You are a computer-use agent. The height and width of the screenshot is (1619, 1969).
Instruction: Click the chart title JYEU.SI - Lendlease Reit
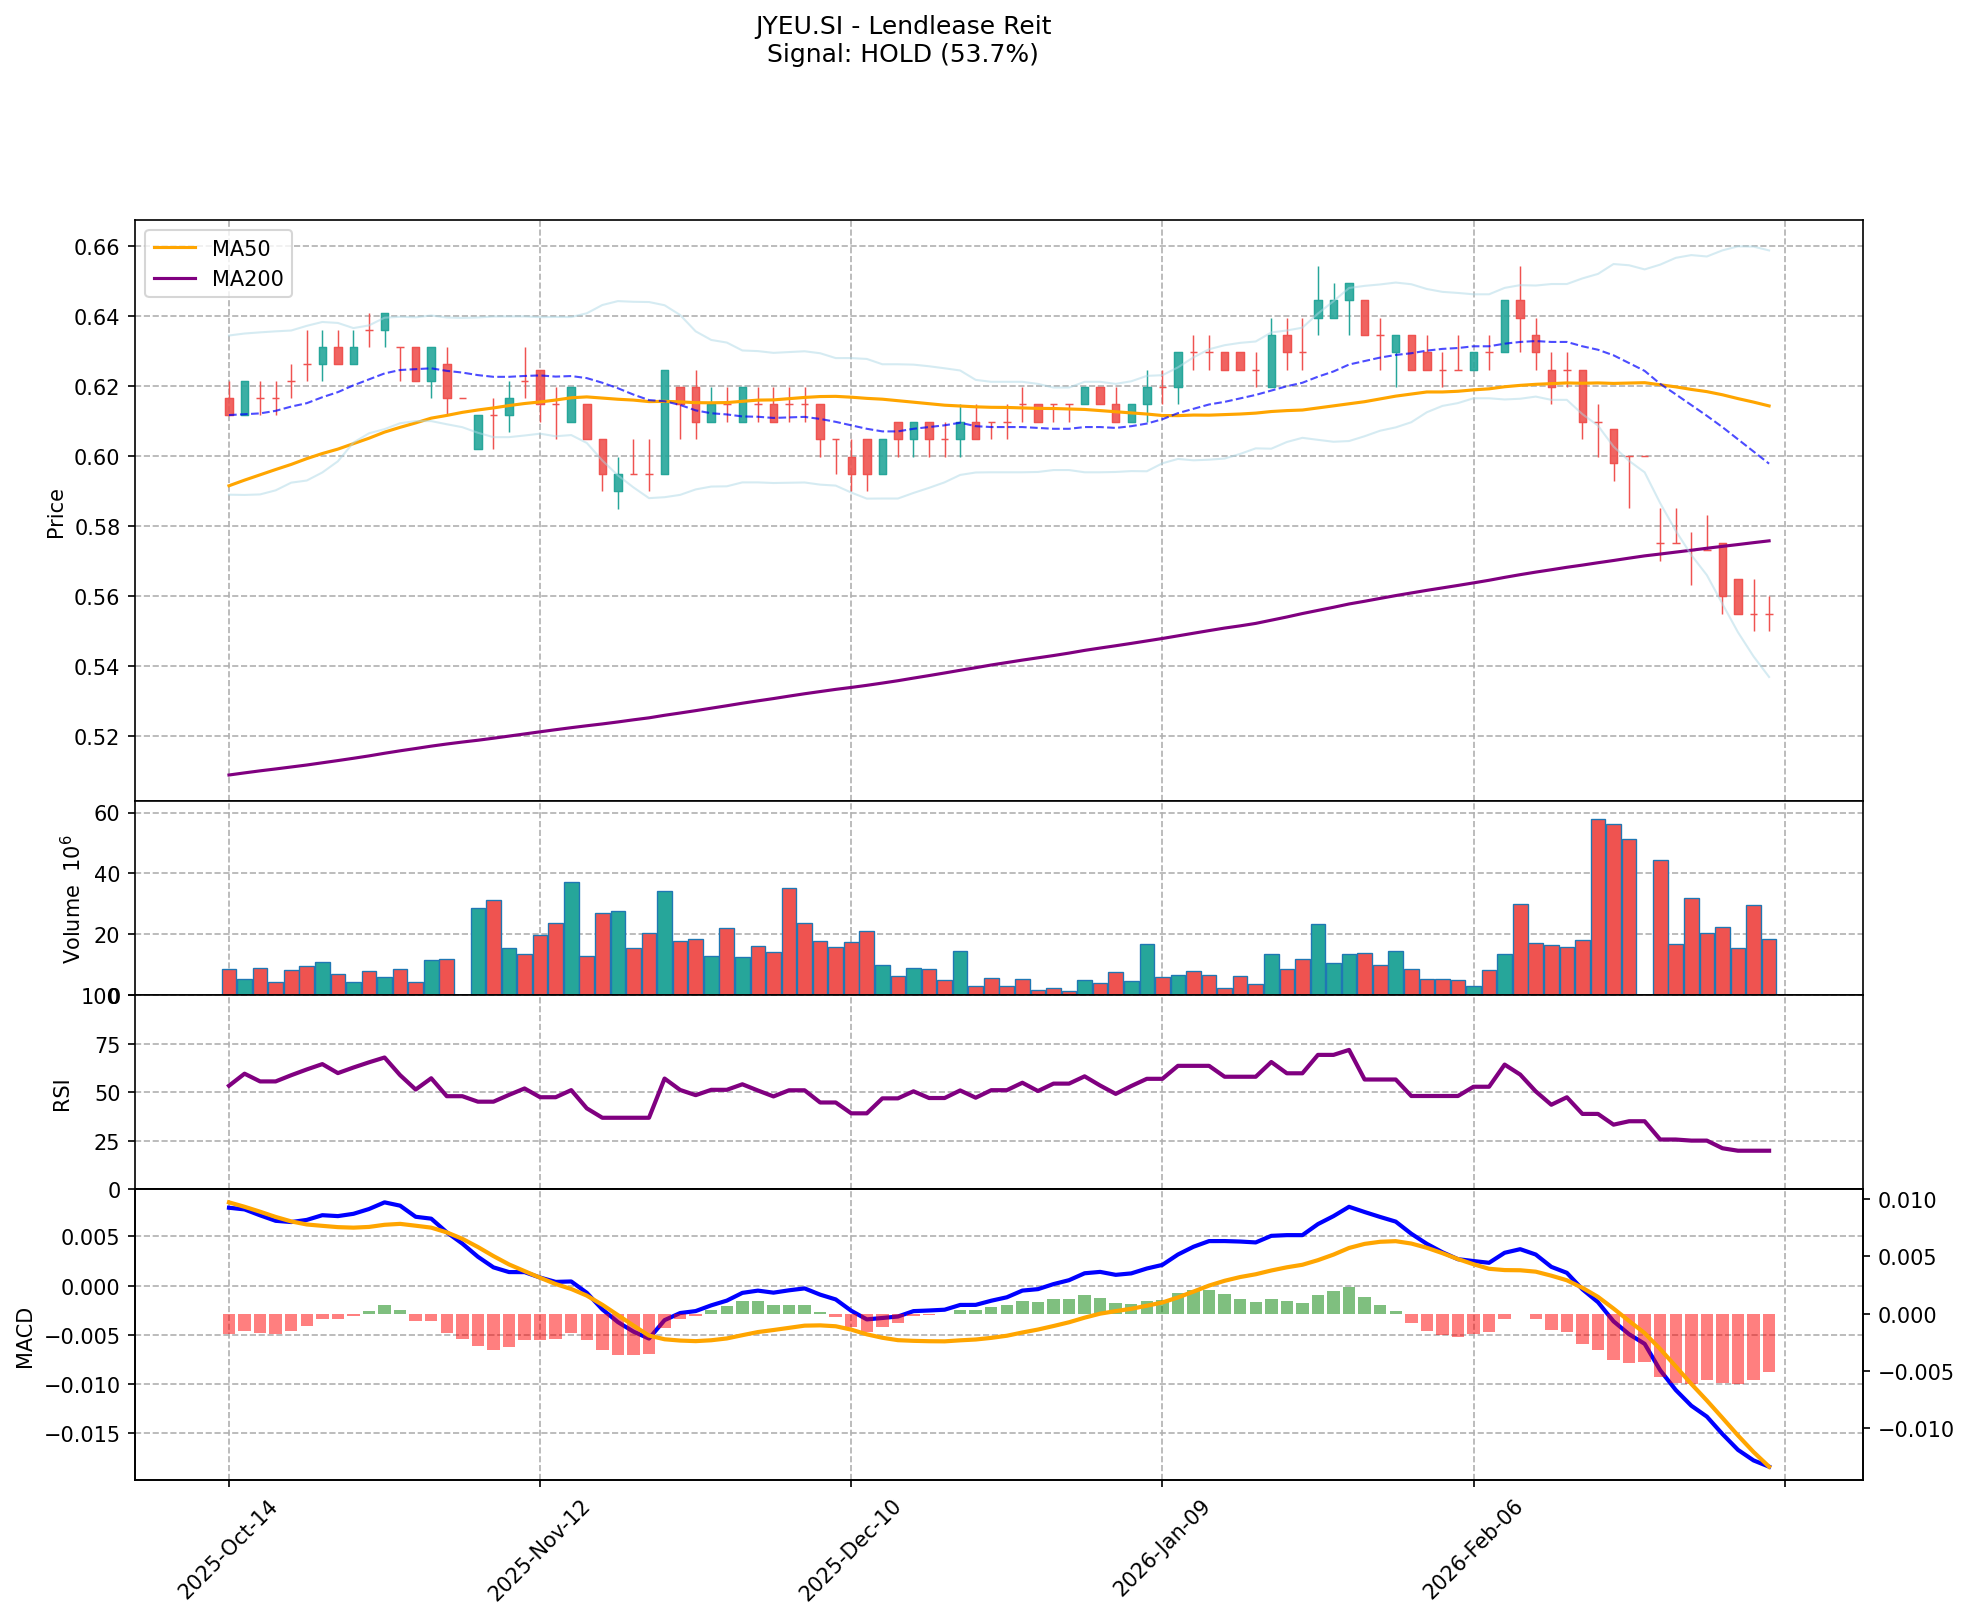(902, 25)
